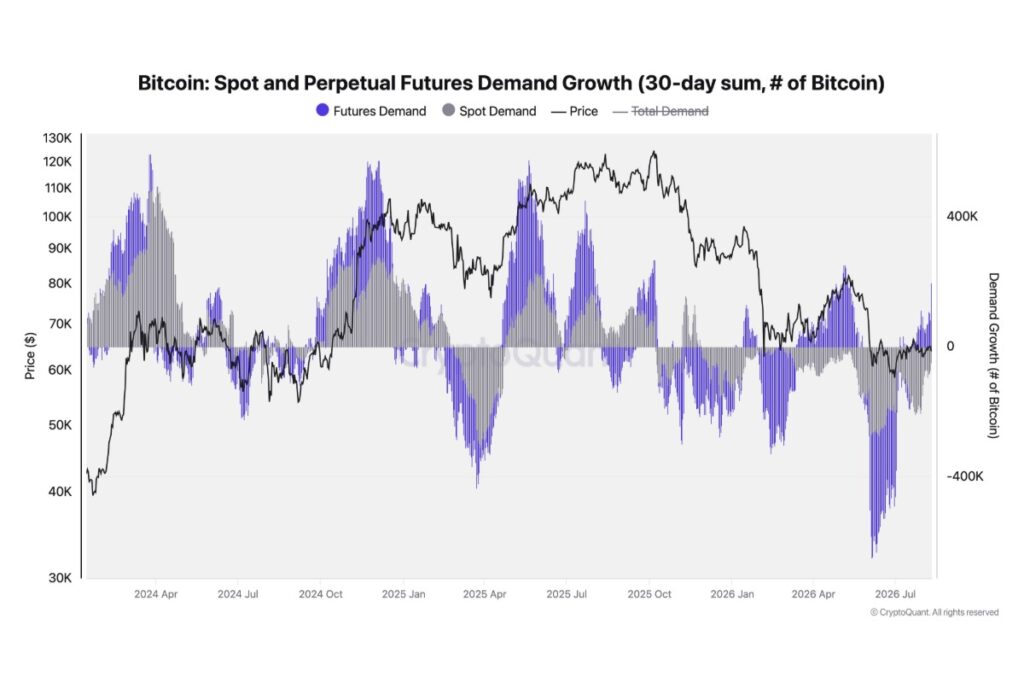The height and width of the screenshot is (683, 1024).
Task: Click the -400K demand growth axis label
Action: tap(965, 477)
